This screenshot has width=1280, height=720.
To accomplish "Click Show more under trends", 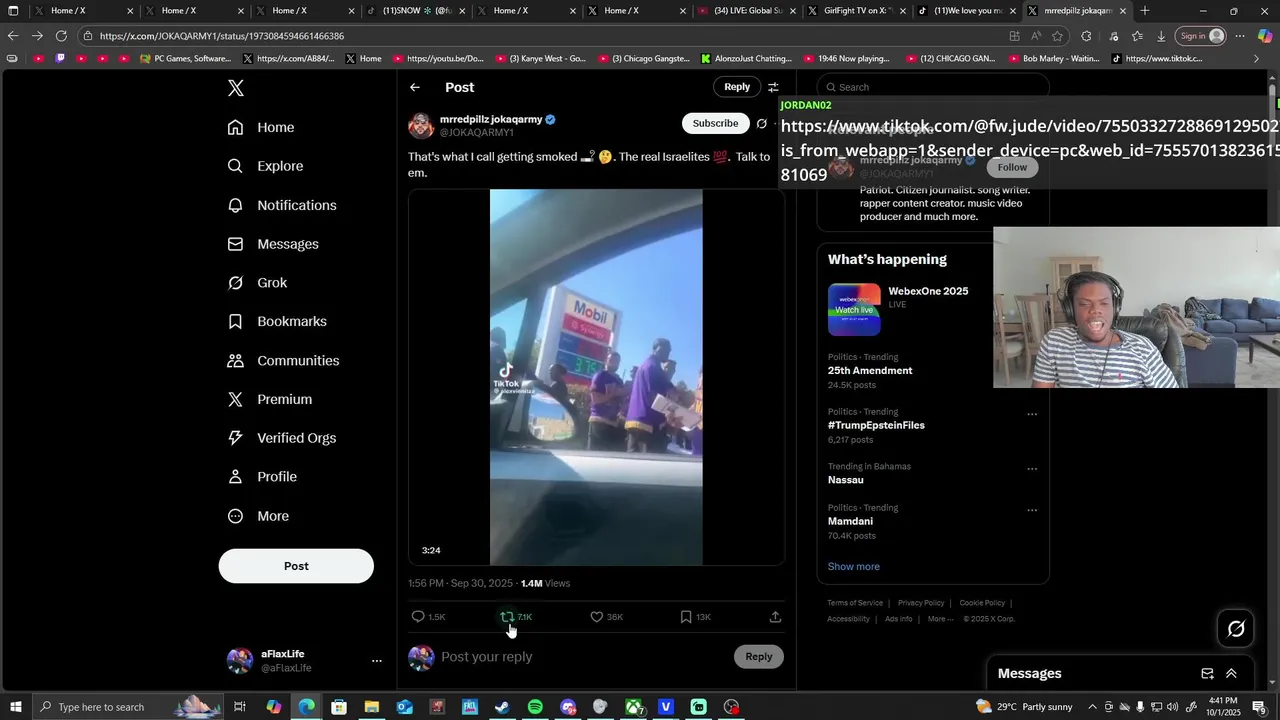I will click(x=853, y=567).
